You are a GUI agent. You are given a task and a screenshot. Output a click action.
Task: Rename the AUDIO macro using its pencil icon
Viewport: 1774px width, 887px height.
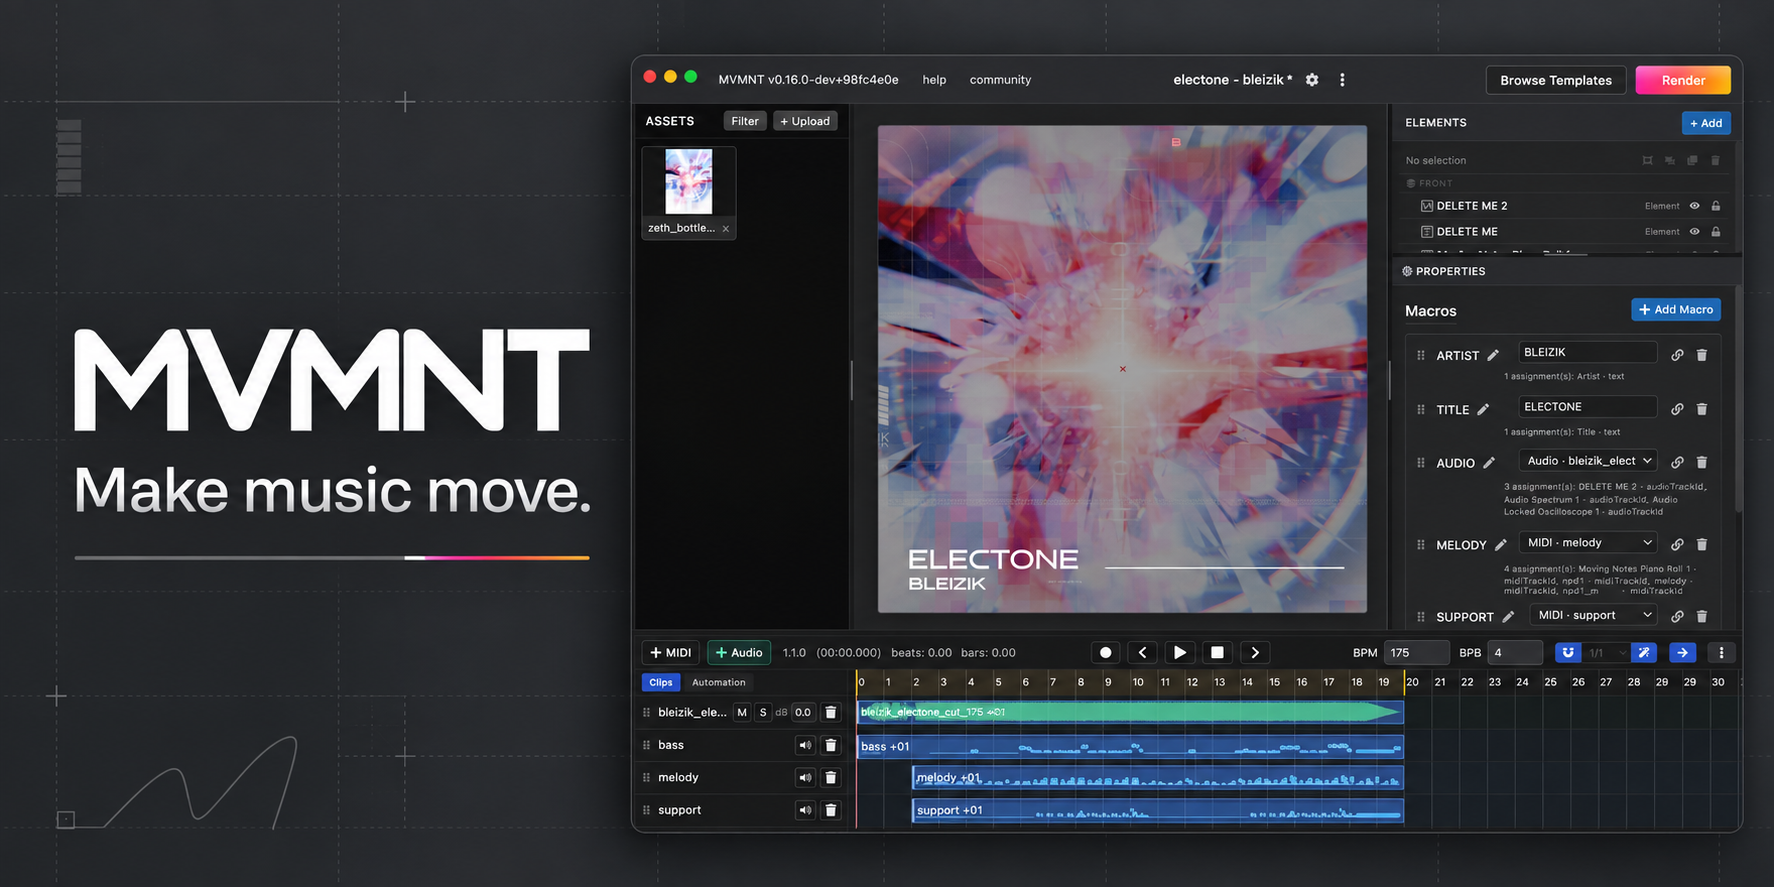point(1489,463)
